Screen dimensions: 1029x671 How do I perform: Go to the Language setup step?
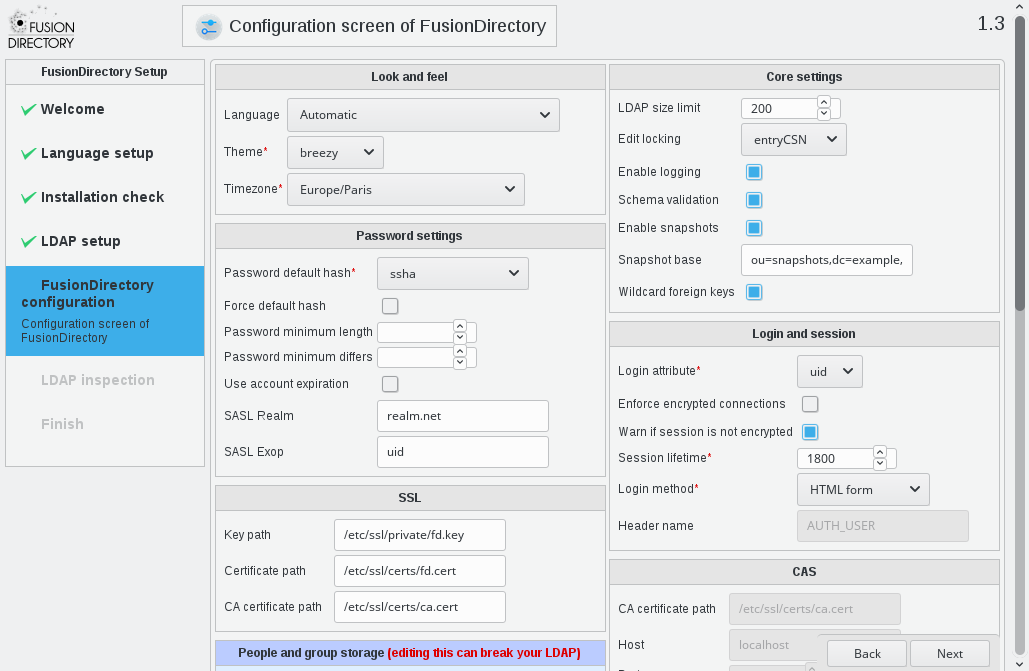(97, 153)
